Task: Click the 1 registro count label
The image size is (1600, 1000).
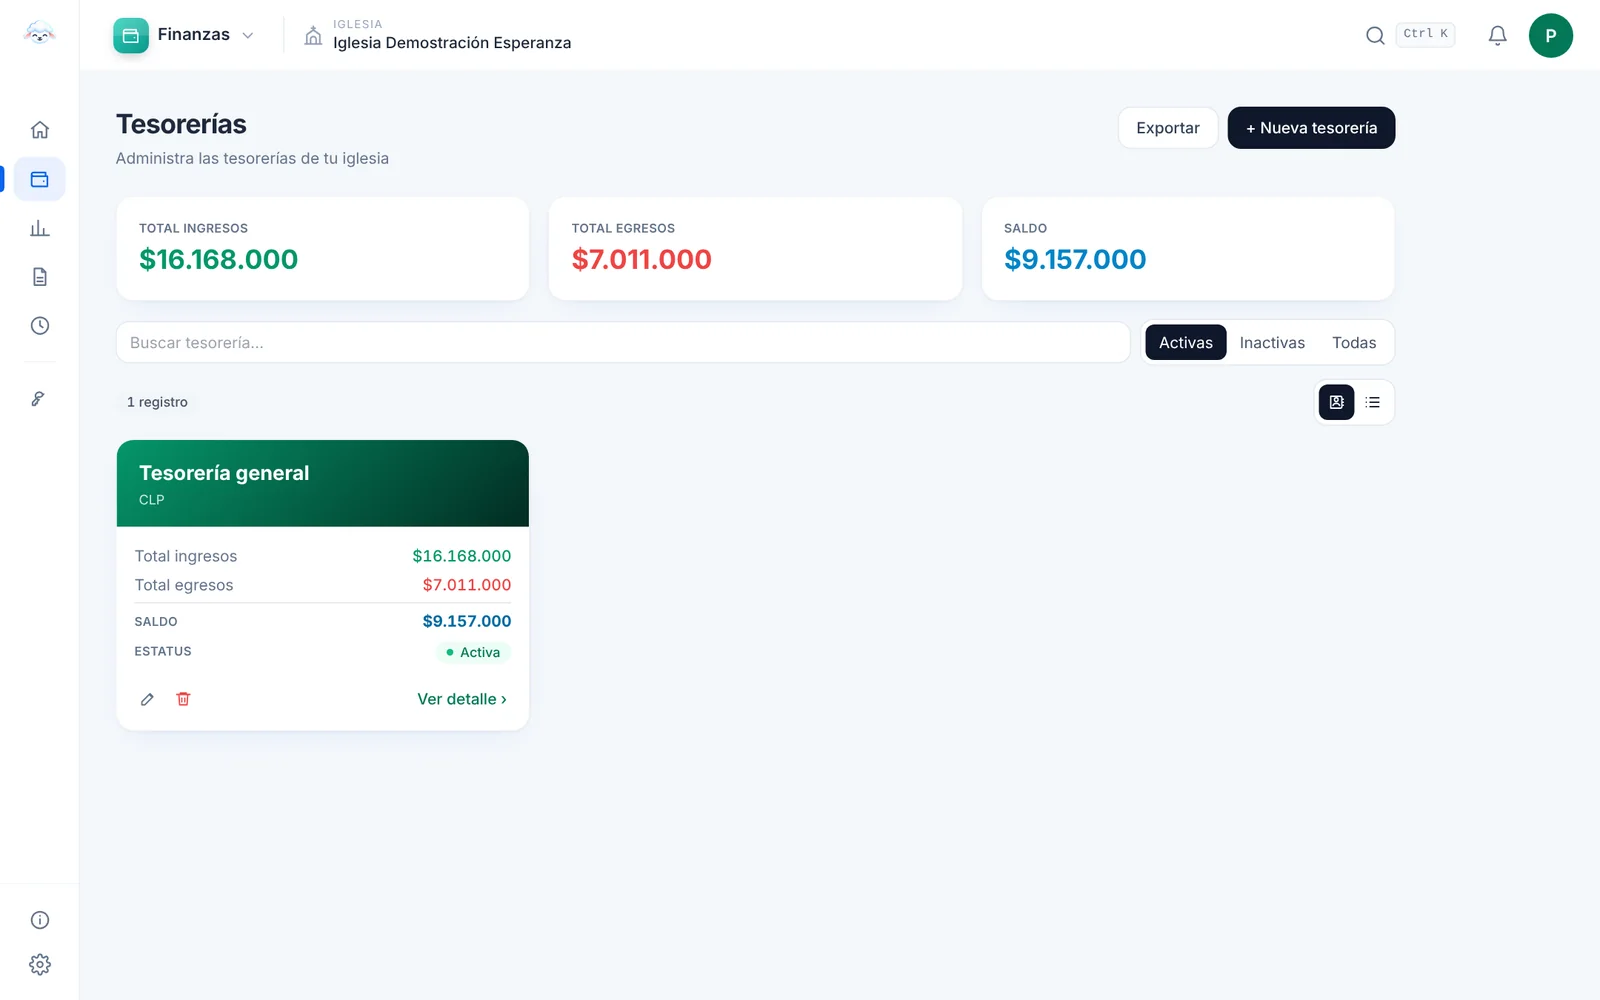Action: click(x=157, y=402)
